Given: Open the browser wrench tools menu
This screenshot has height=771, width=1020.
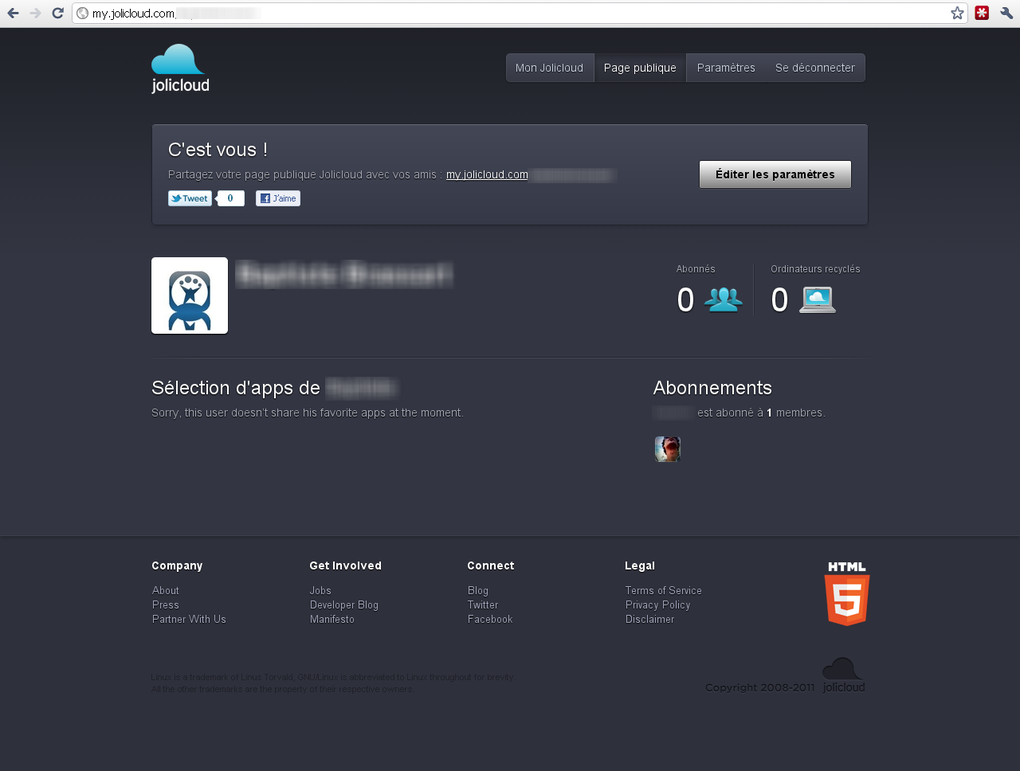Looking at the screenshot, I should pyautogui.click(x=1006, y=13).
